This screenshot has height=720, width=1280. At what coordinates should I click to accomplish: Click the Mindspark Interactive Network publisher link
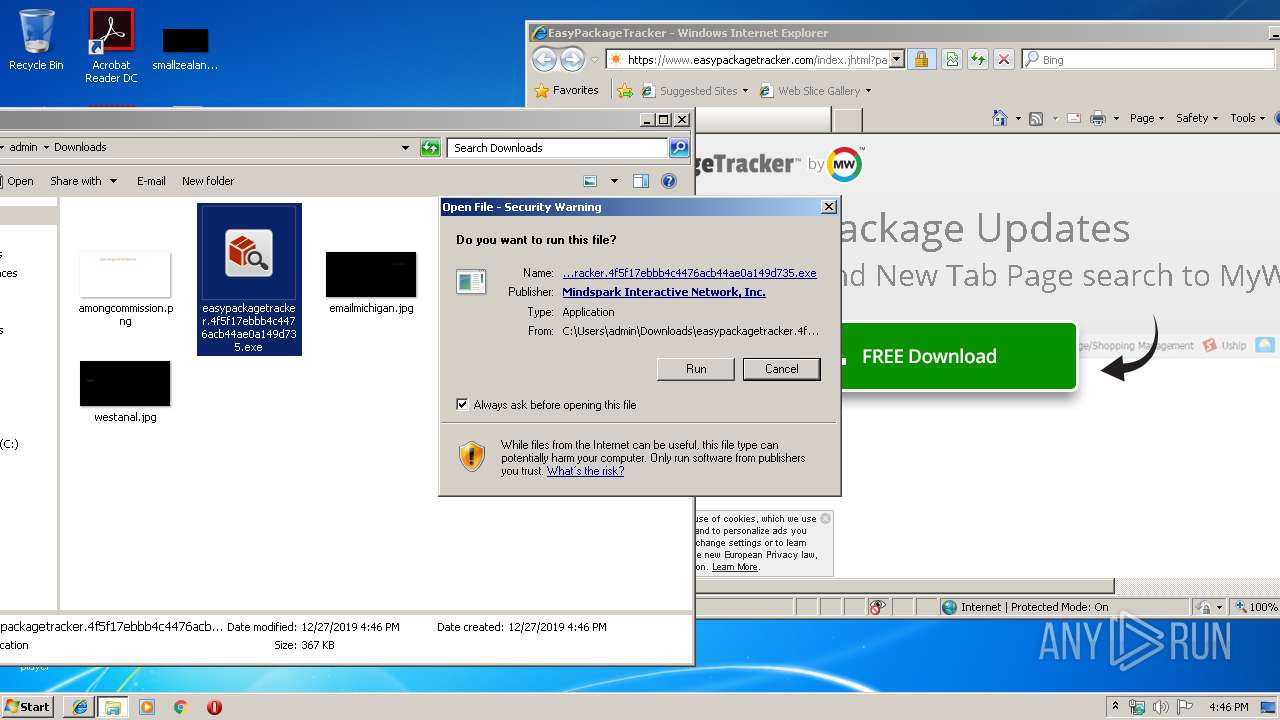[x=664, y=292]
